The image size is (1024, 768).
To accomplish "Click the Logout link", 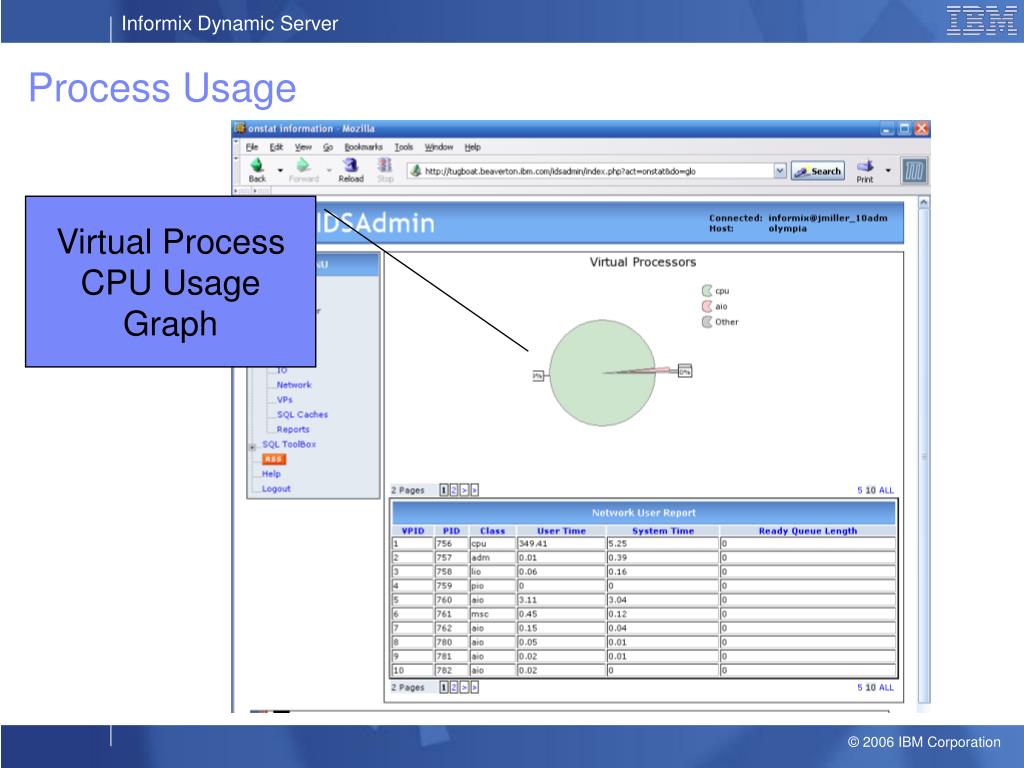I will [x=276, y=488].
